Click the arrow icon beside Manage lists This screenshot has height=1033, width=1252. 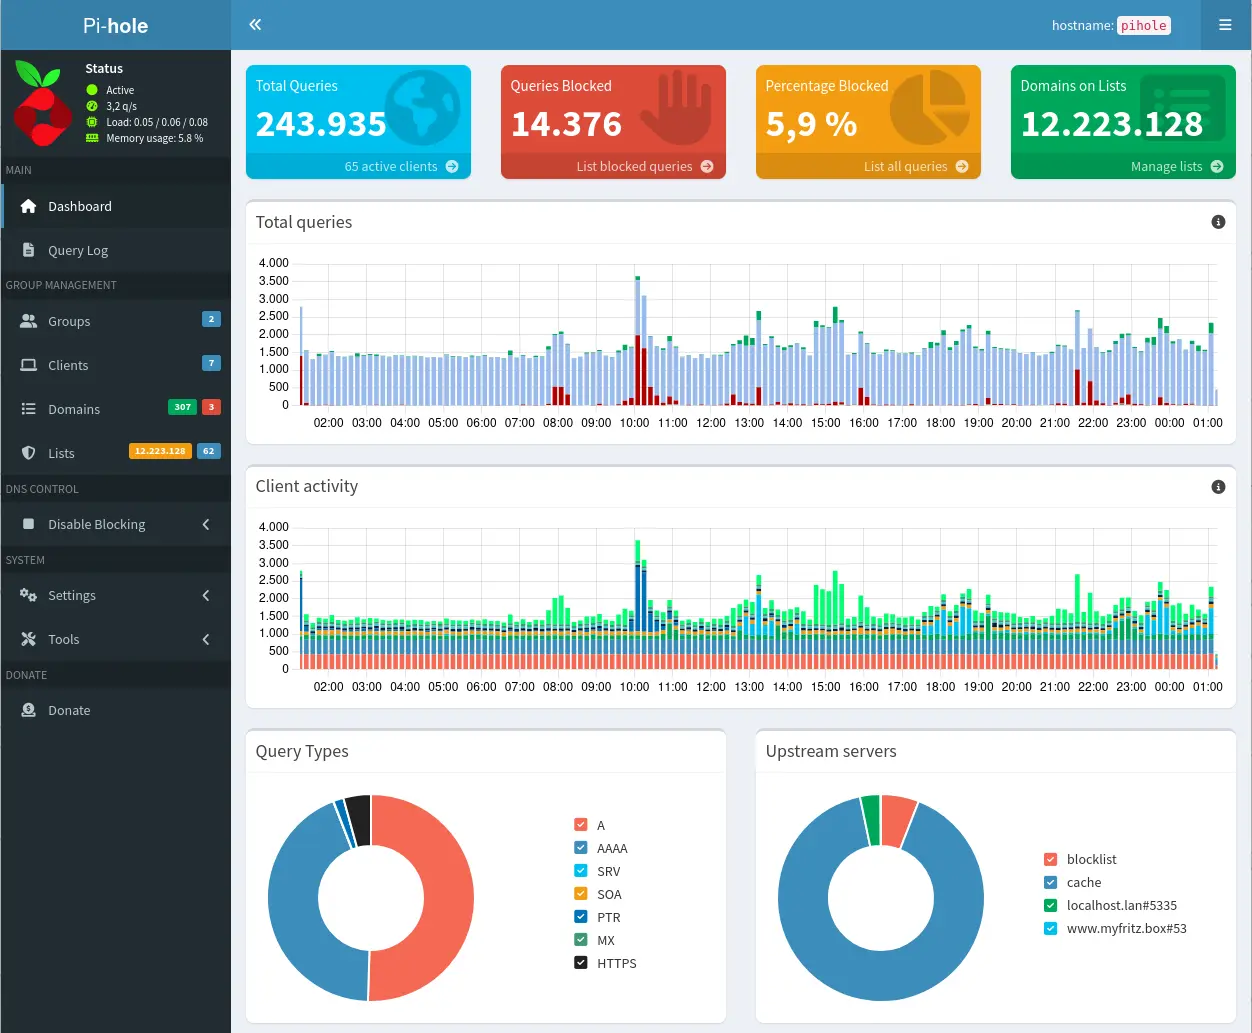(x=1217, y=167)
